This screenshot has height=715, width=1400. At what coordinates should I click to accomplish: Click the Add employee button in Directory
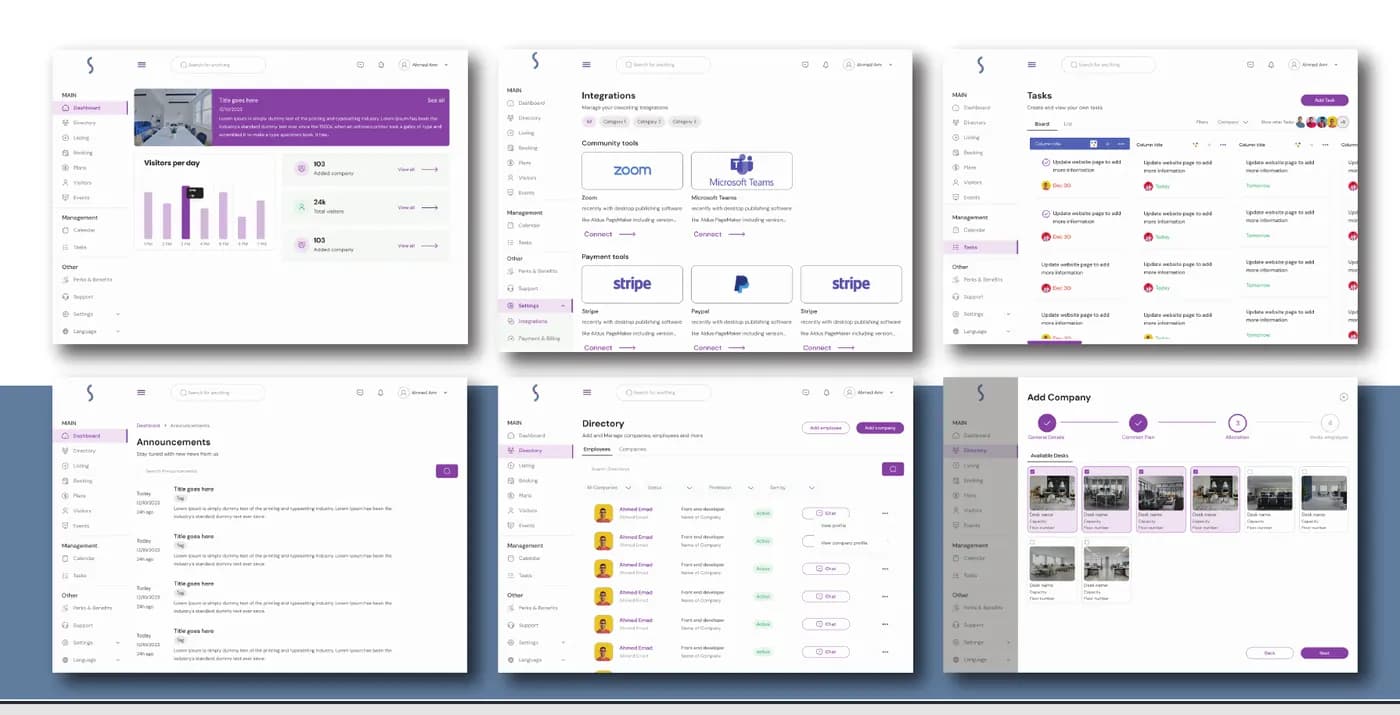(x=825, y=428)
